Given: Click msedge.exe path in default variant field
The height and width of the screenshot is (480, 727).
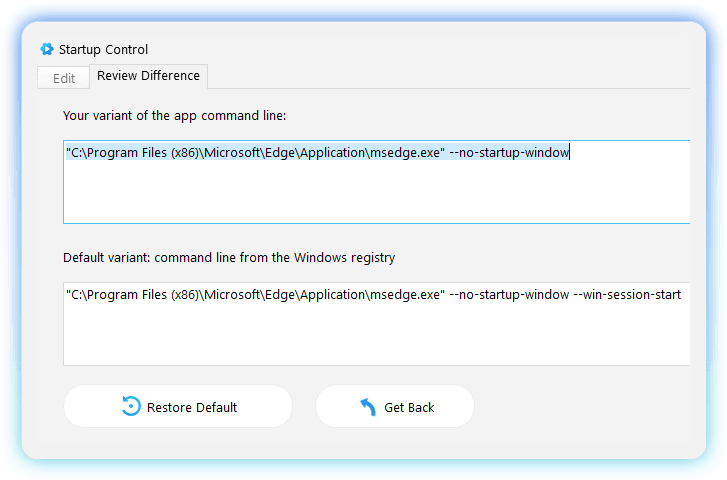Looking at the screenshot, I should tap(254, 295).
